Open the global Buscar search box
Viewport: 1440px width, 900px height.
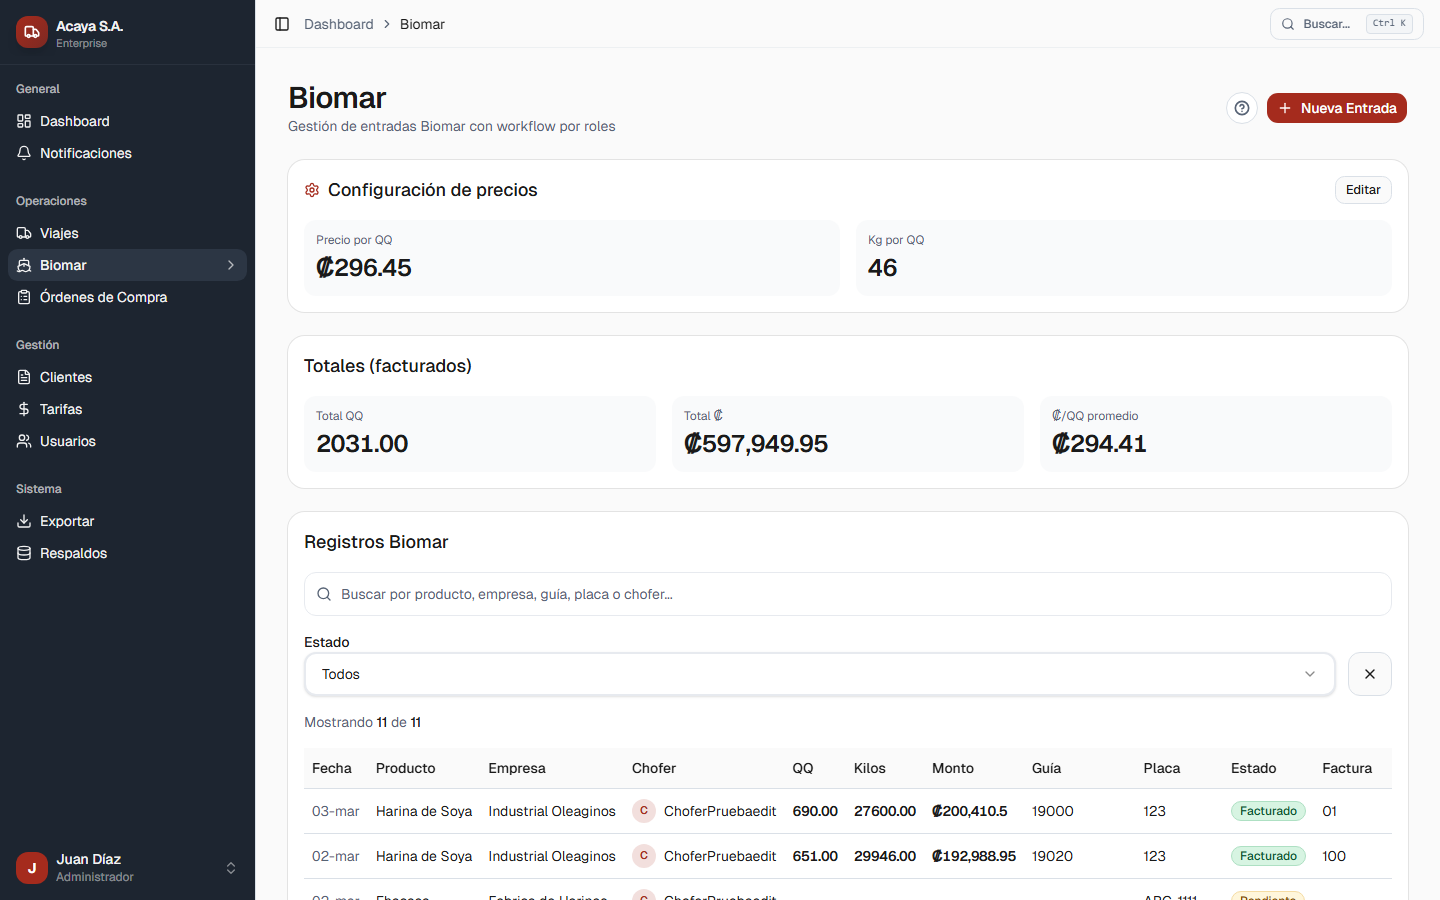click(x=1345, y=24)
